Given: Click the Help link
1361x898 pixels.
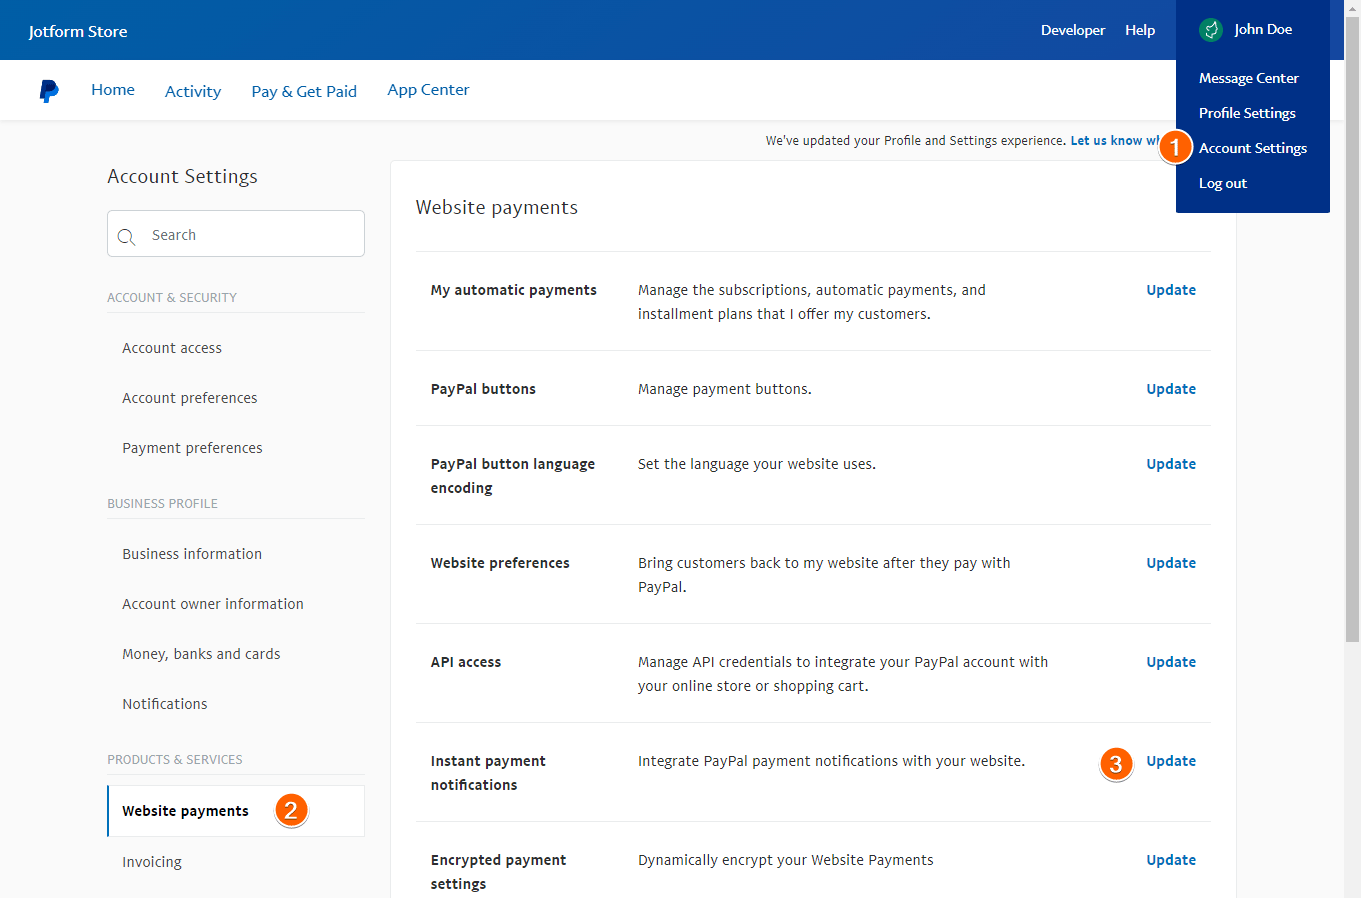Looking at the screenshot, I should pos(1140,30).
